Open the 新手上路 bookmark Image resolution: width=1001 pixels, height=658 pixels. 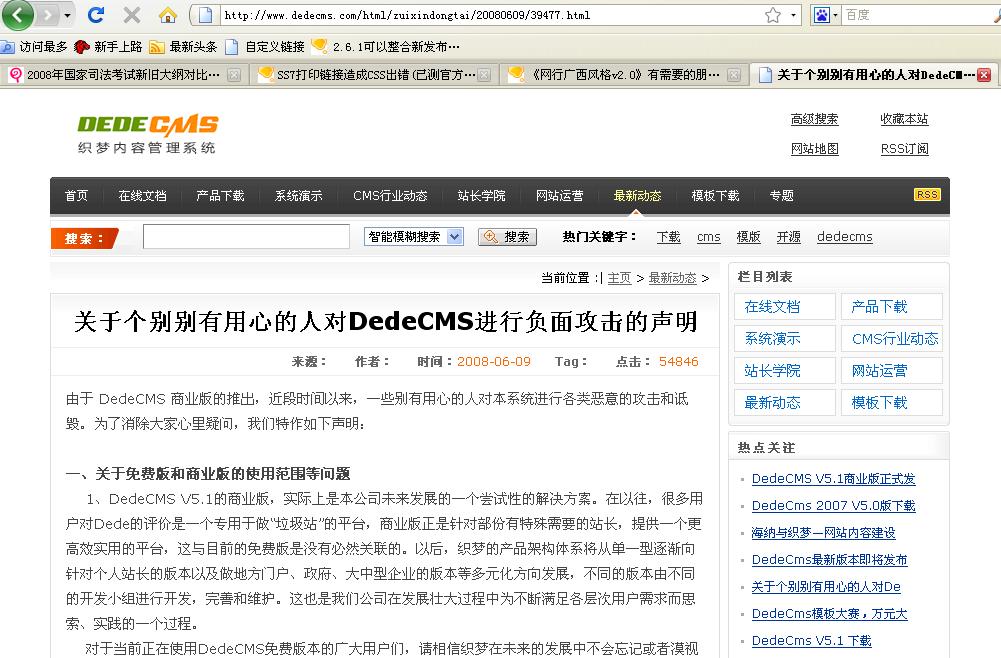point(109,47)
